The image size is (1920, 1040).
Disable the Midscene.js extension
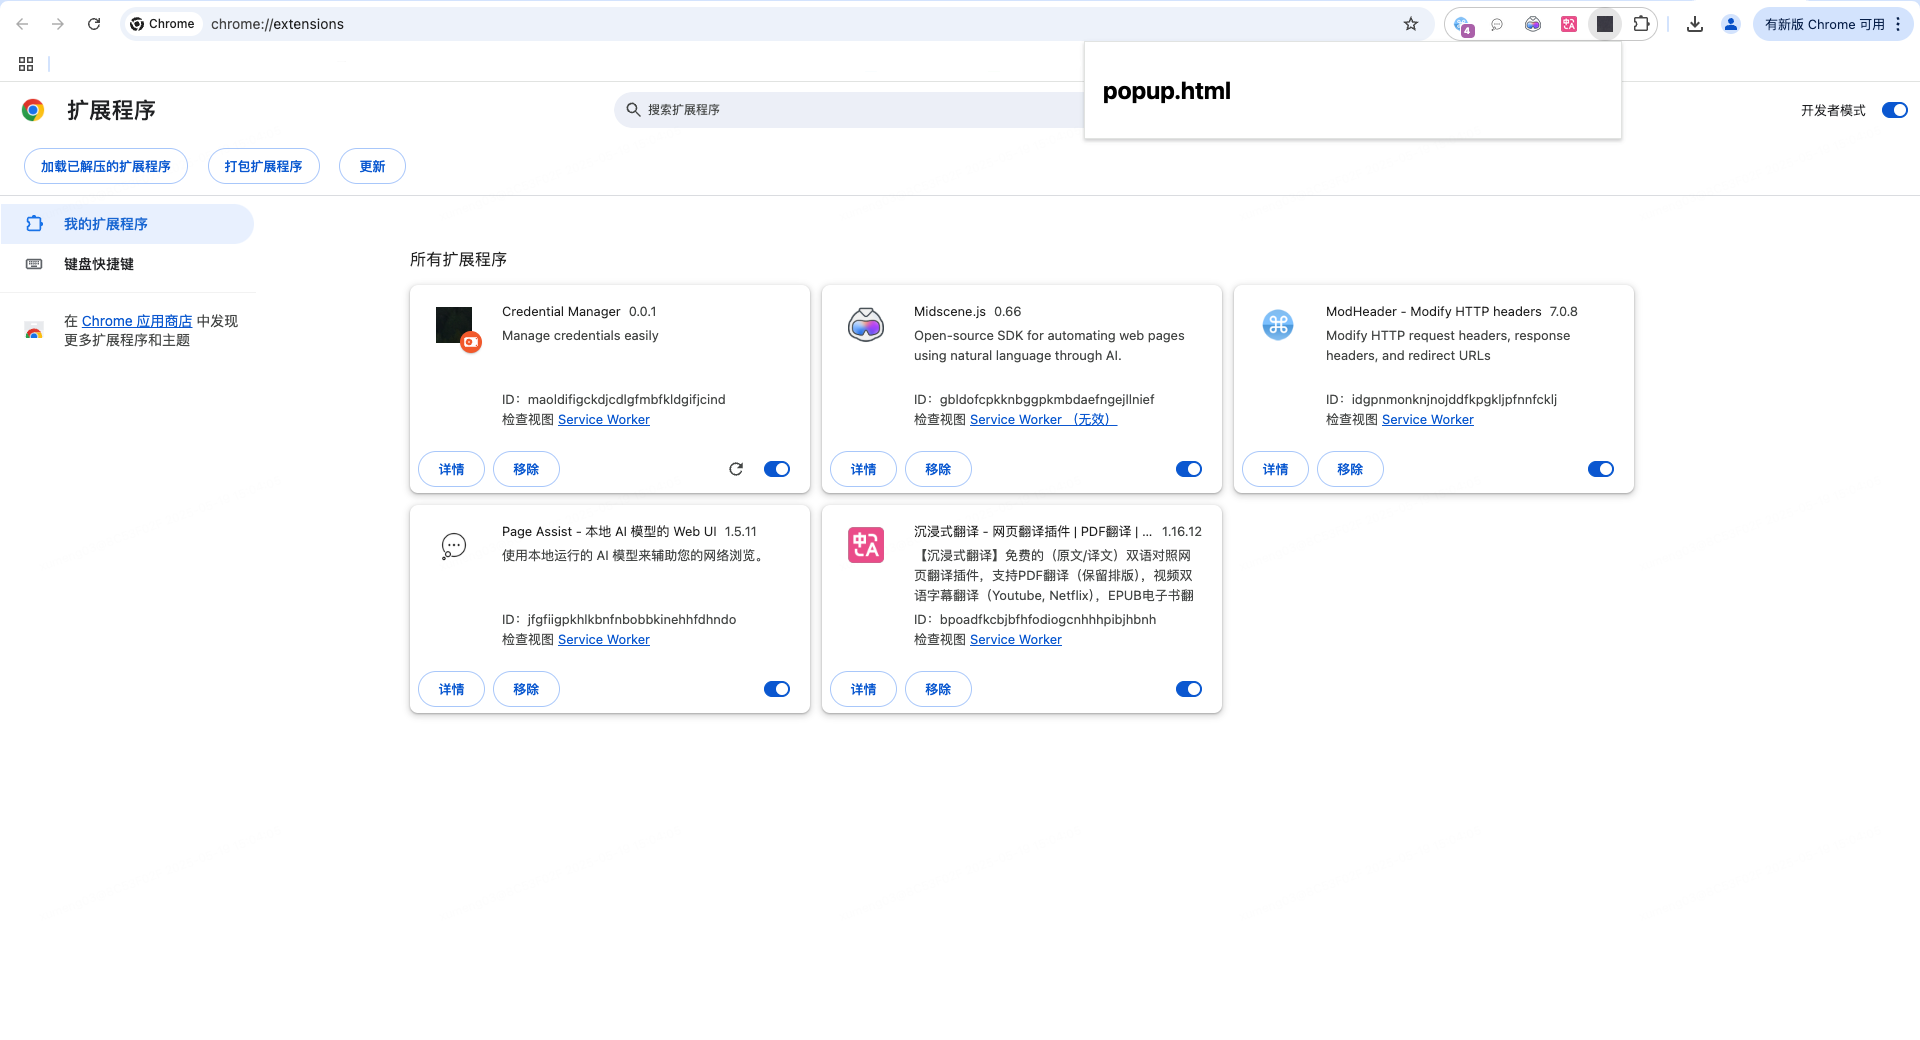click(1189, 469)
